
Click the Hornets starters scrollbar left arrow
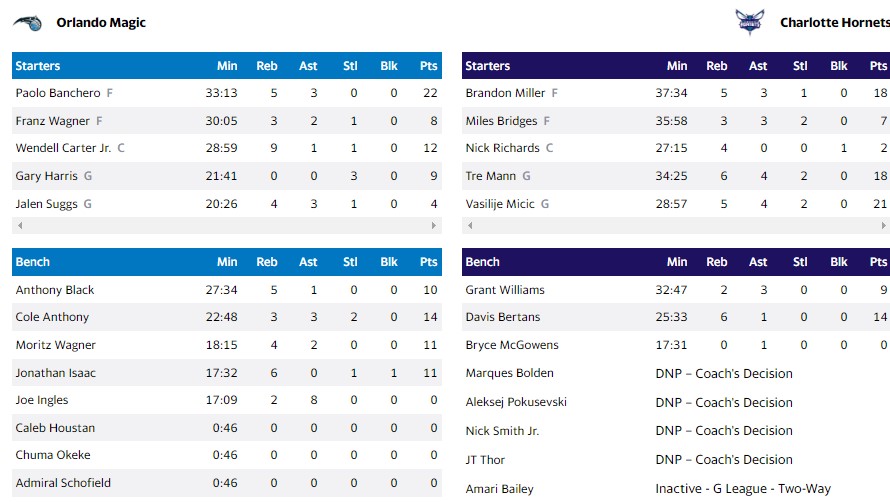point(469,226)
